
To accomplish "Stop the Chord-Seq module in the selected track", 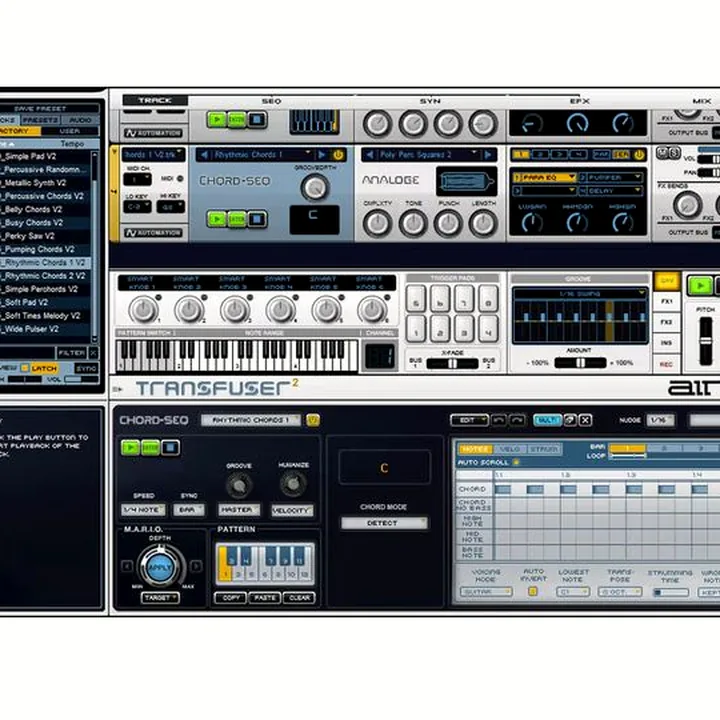I will pos(257,219).
